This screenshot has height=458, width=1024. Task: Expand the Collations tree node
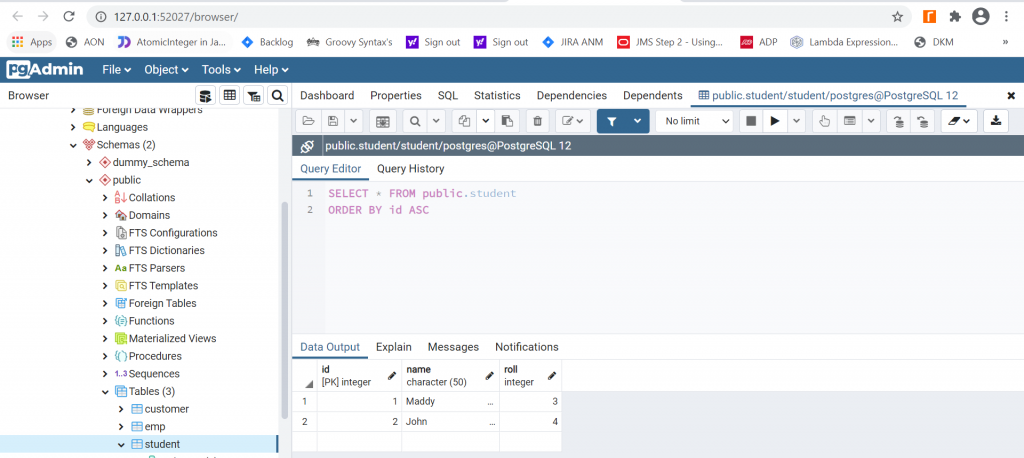click(x=105, y=197)
